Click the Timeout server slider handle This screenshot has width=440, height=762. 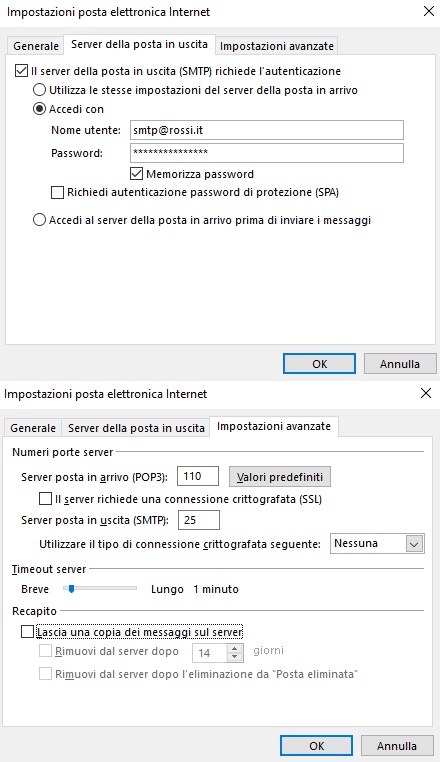tap(71, 589)
